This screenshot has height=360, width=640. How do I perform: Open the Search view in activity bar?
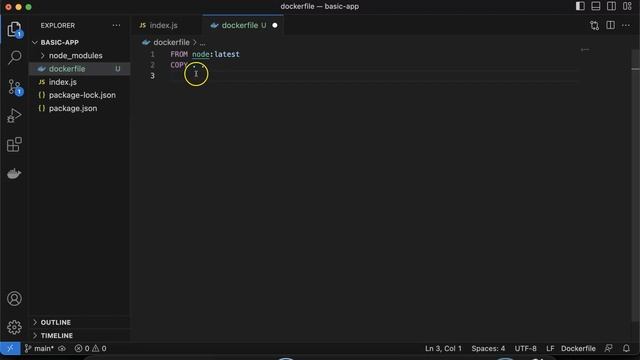coord(14,58)
